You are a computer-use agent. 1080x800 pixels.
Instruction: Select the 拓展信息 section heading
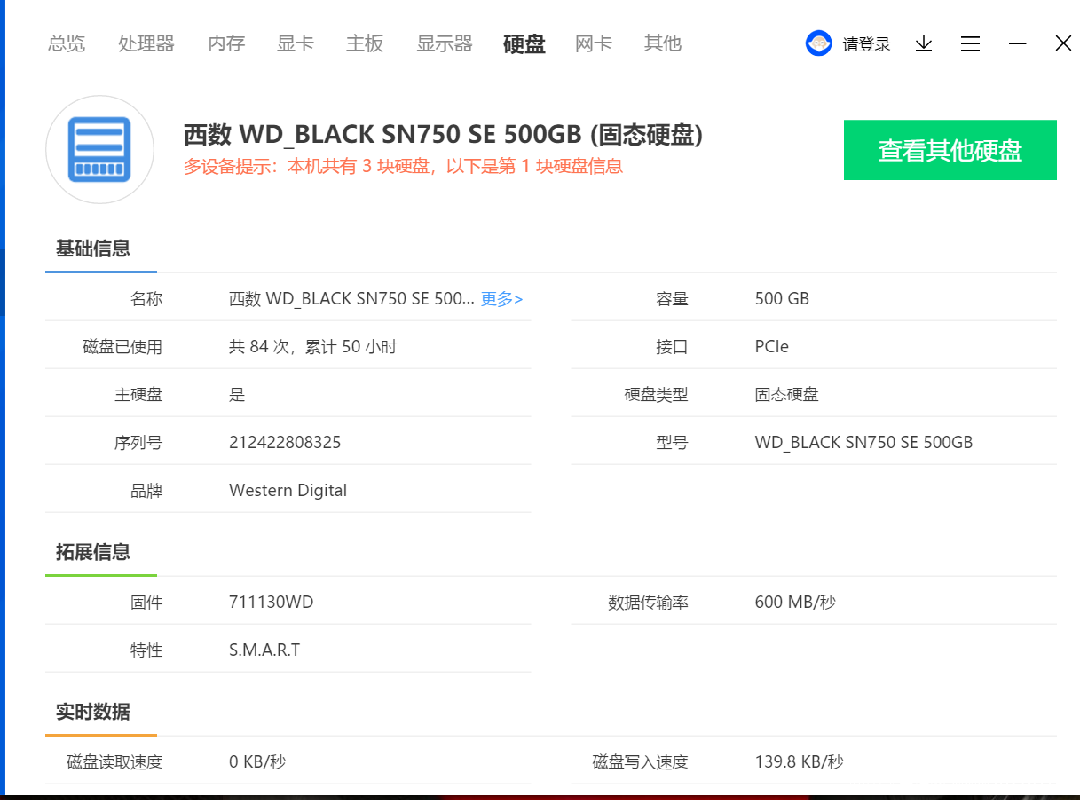(93, 552)
